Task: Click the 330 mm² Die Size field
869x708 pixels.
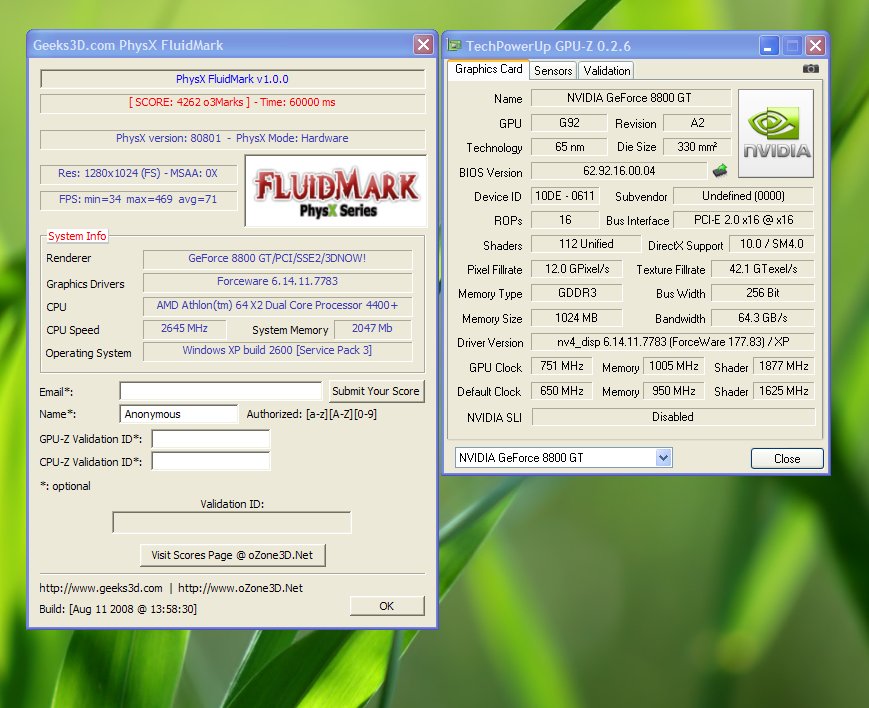Action: 697,147
